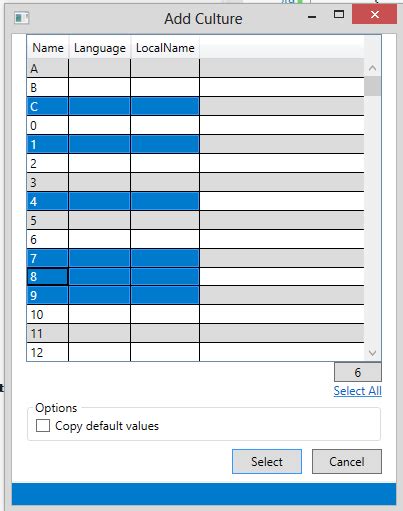Sort by the Language column header
This screenshot has height=511, width=403.
100,48
